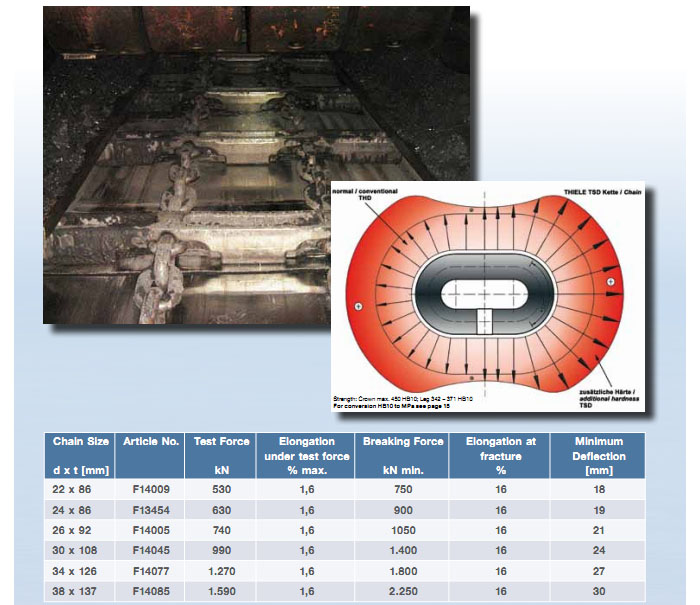The image size is (700, 605).
Task: Click the 'Elongation at fracture' header
Action: click(x=500, y=455)
